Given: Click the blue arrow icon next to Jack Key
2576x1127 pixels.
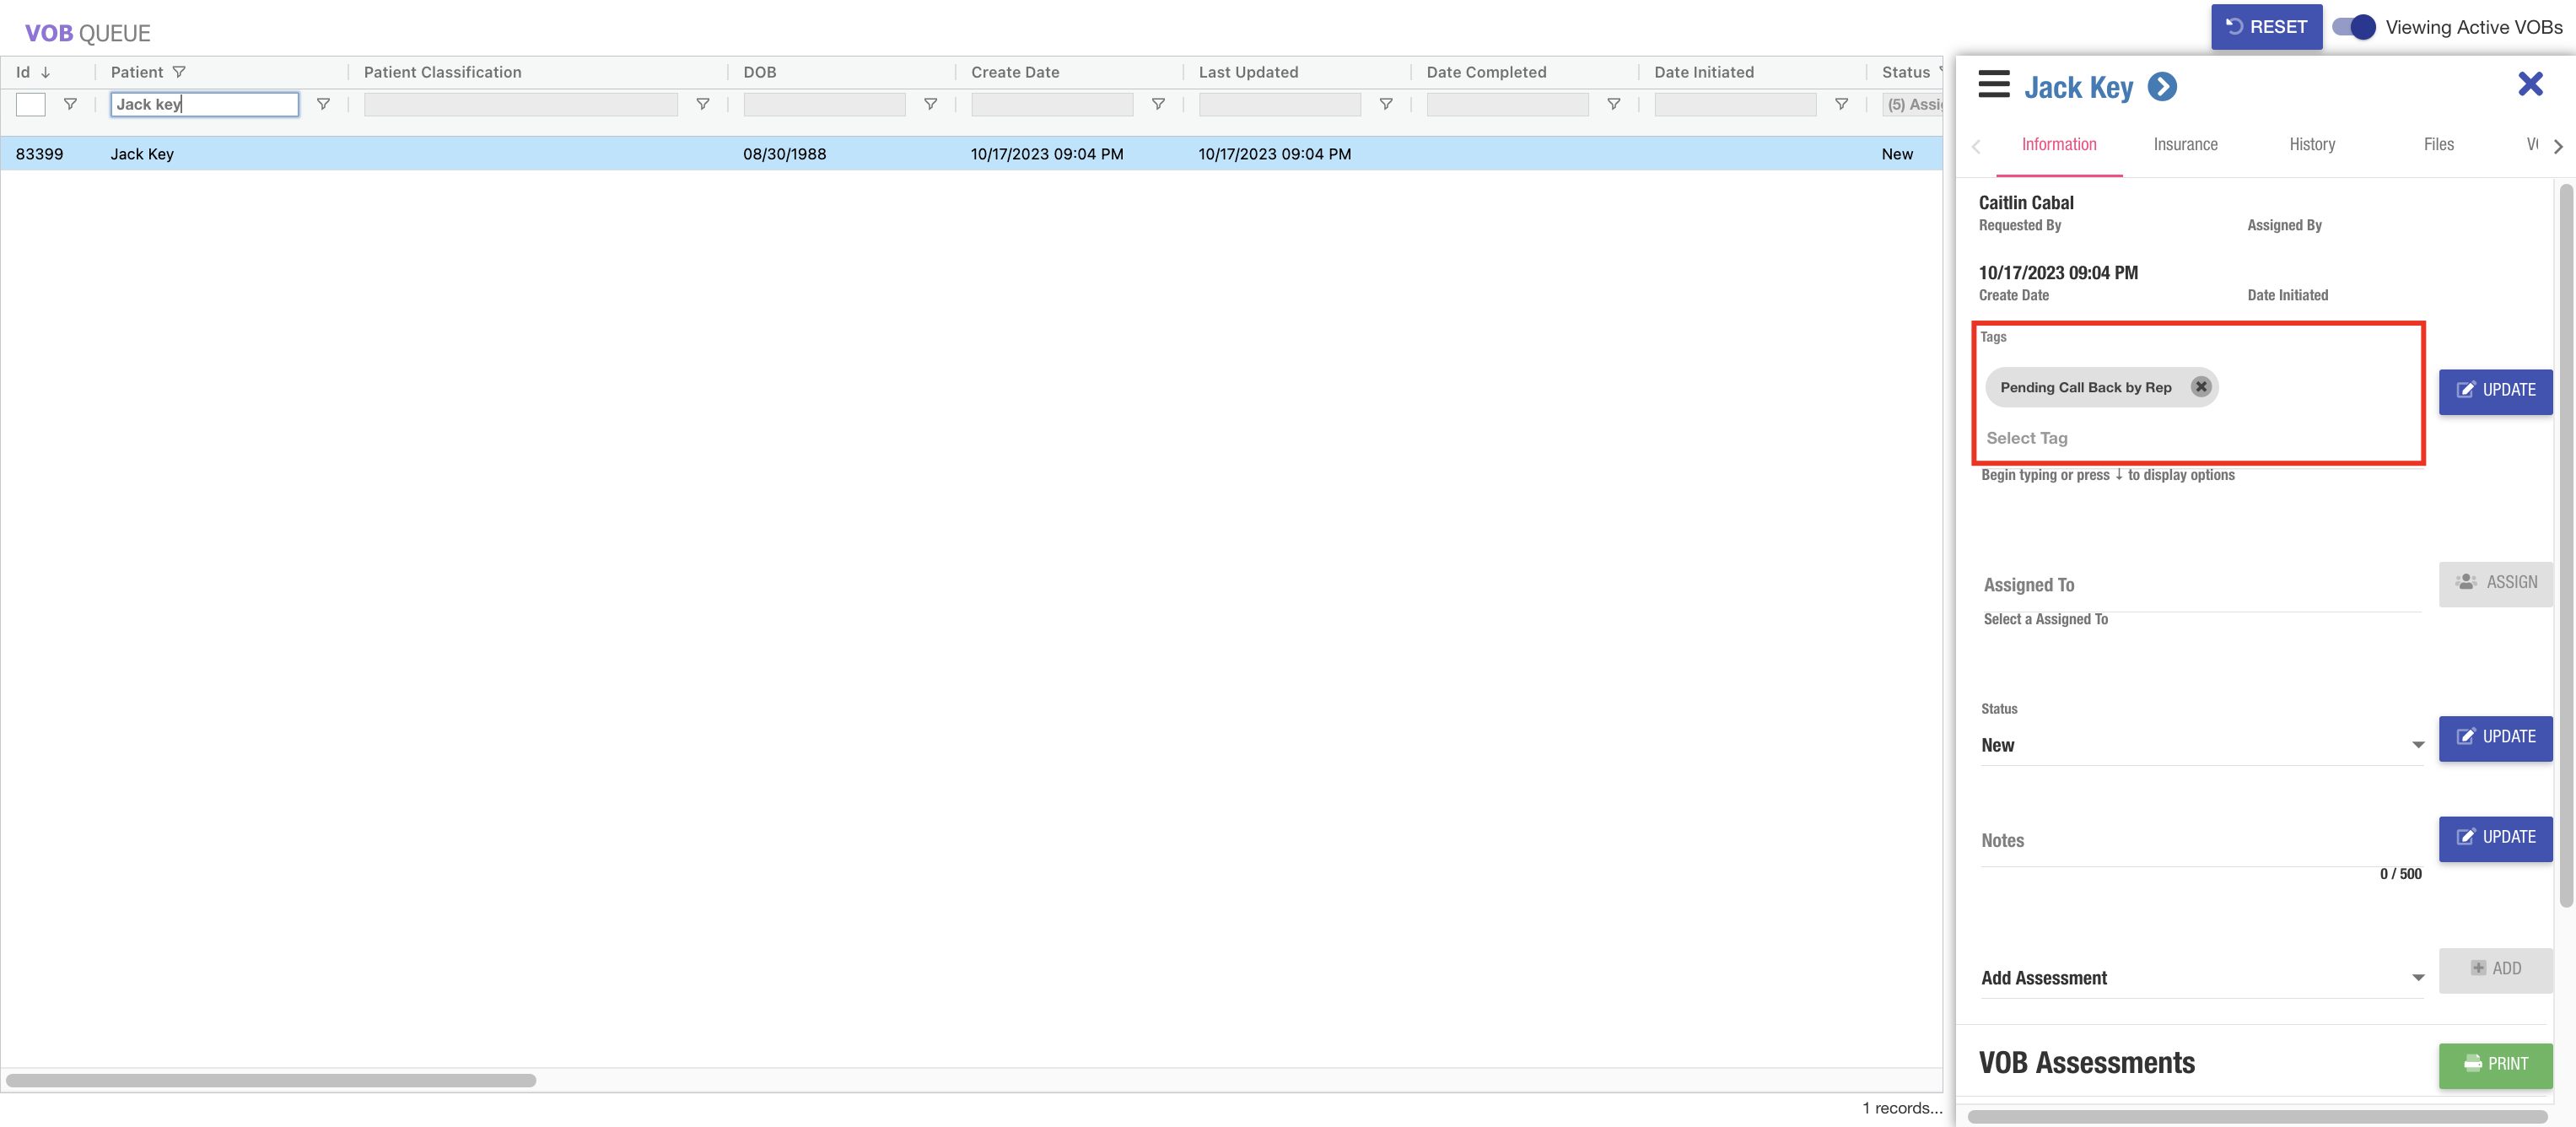Looking at the screenshot, I should point(2162,88).
